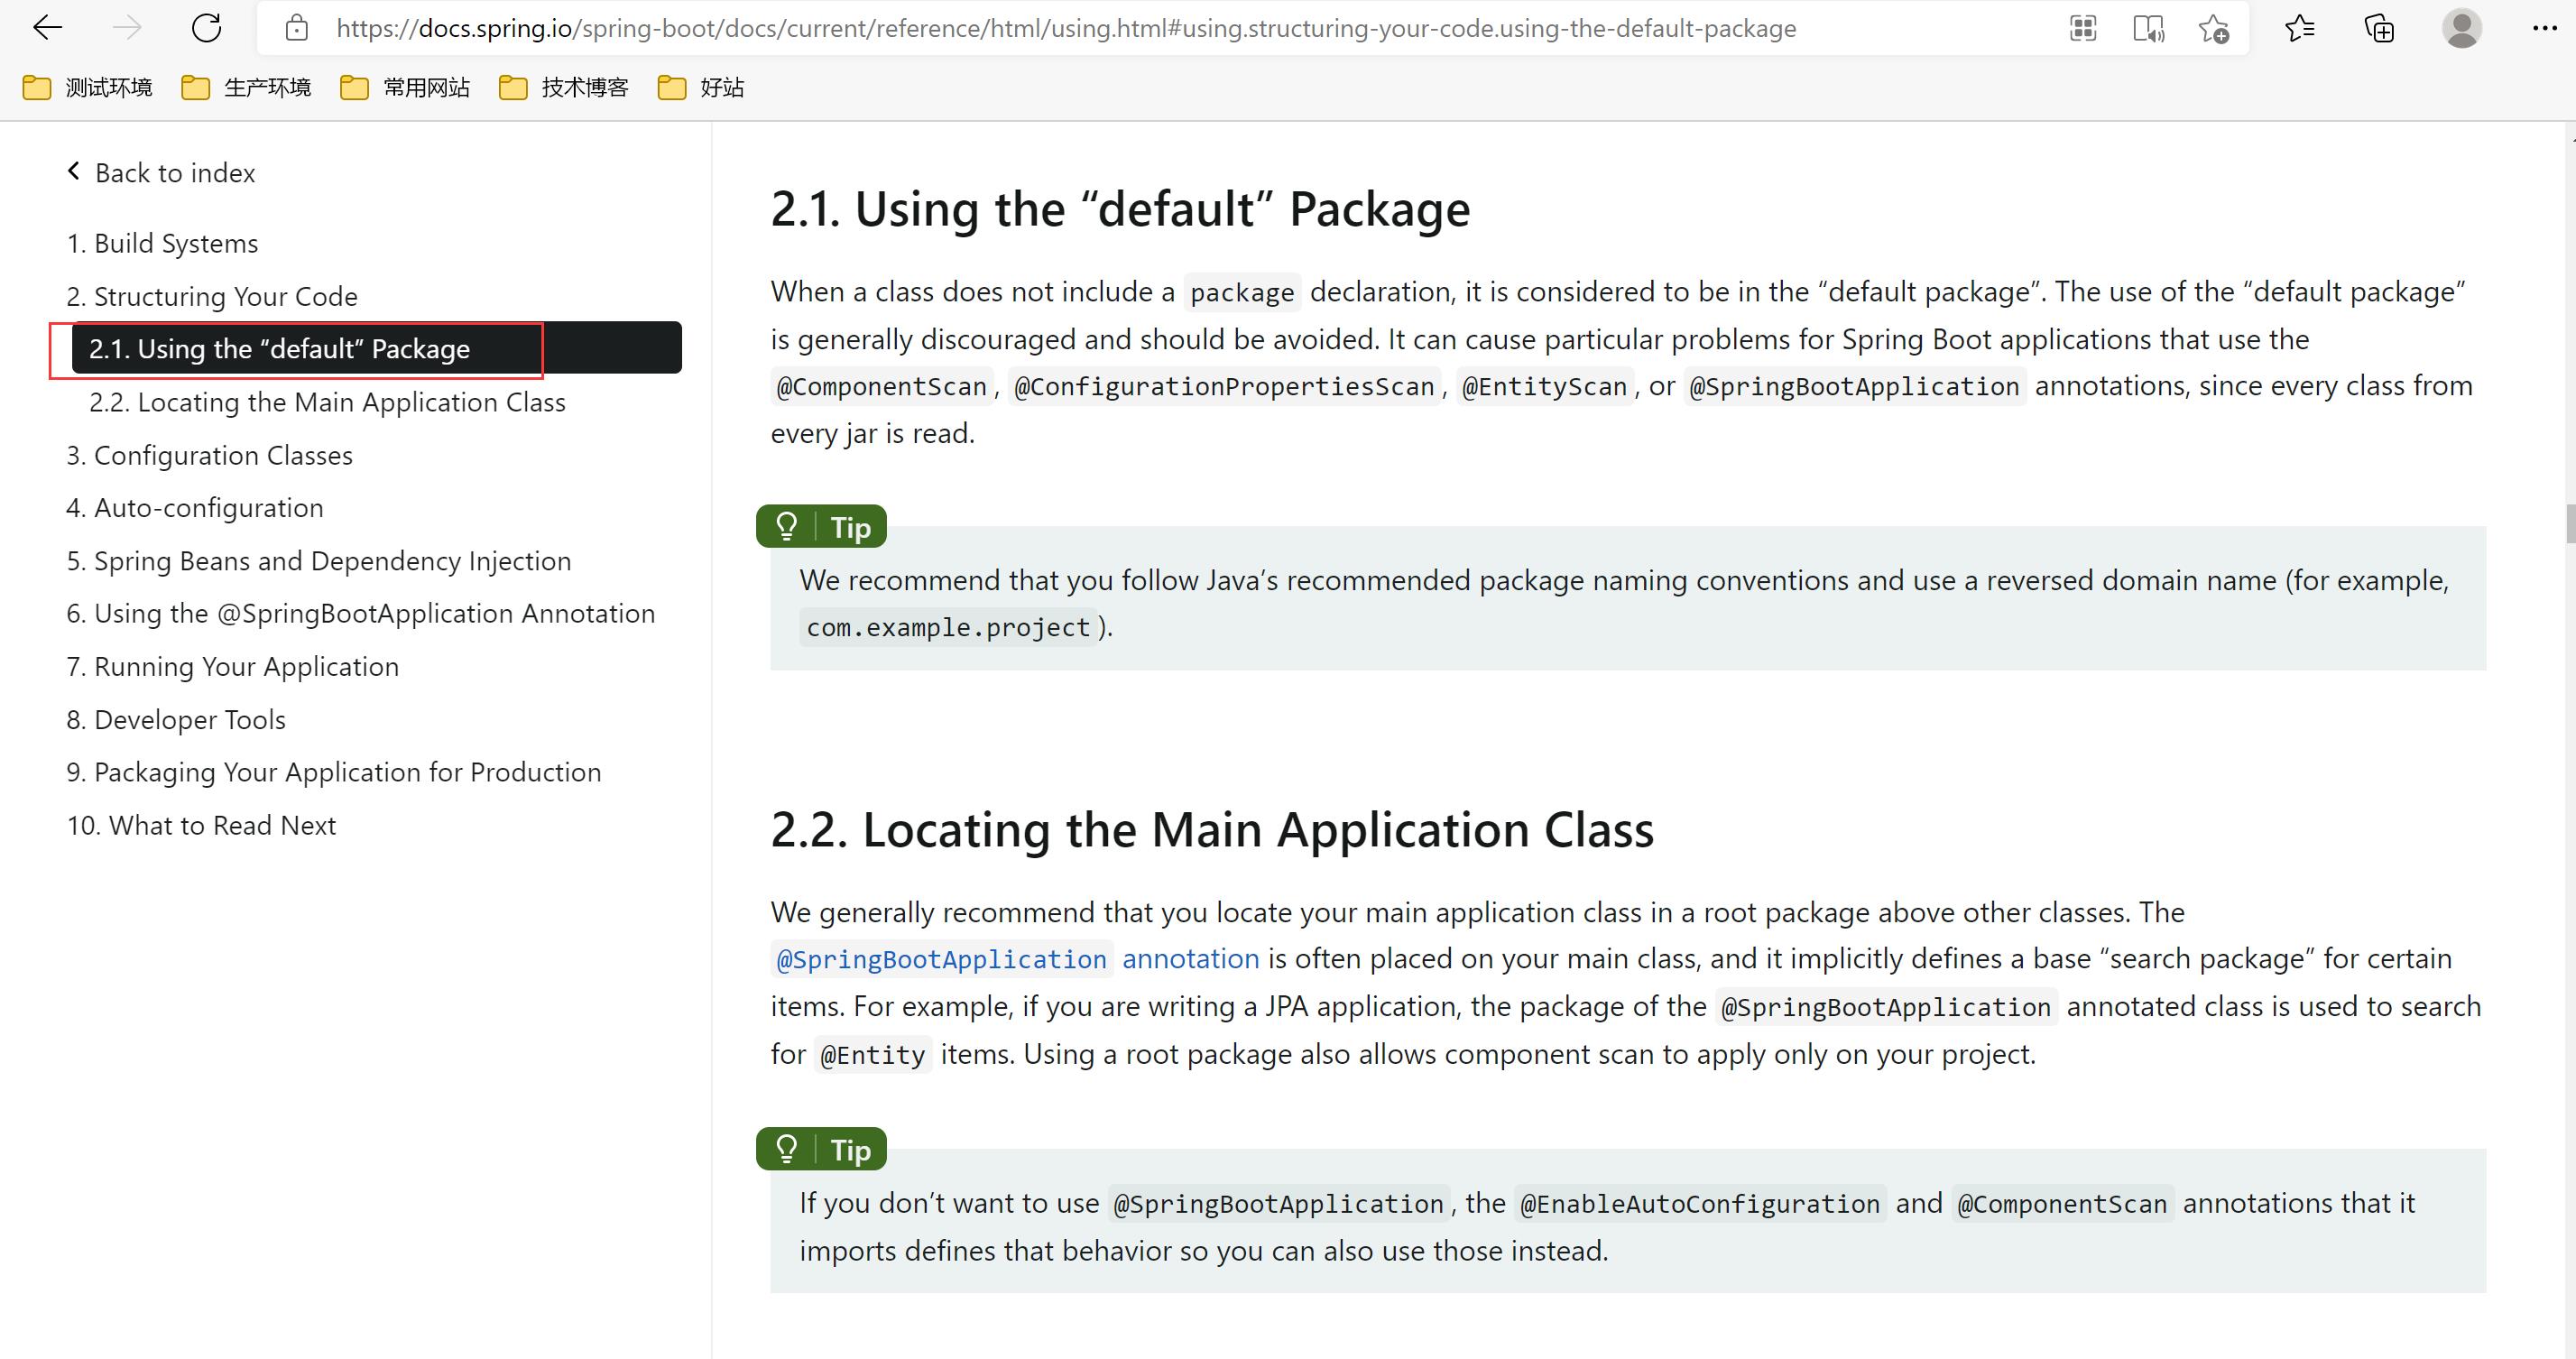Add this page to favorites star-plus icon

pos(2214,28)
